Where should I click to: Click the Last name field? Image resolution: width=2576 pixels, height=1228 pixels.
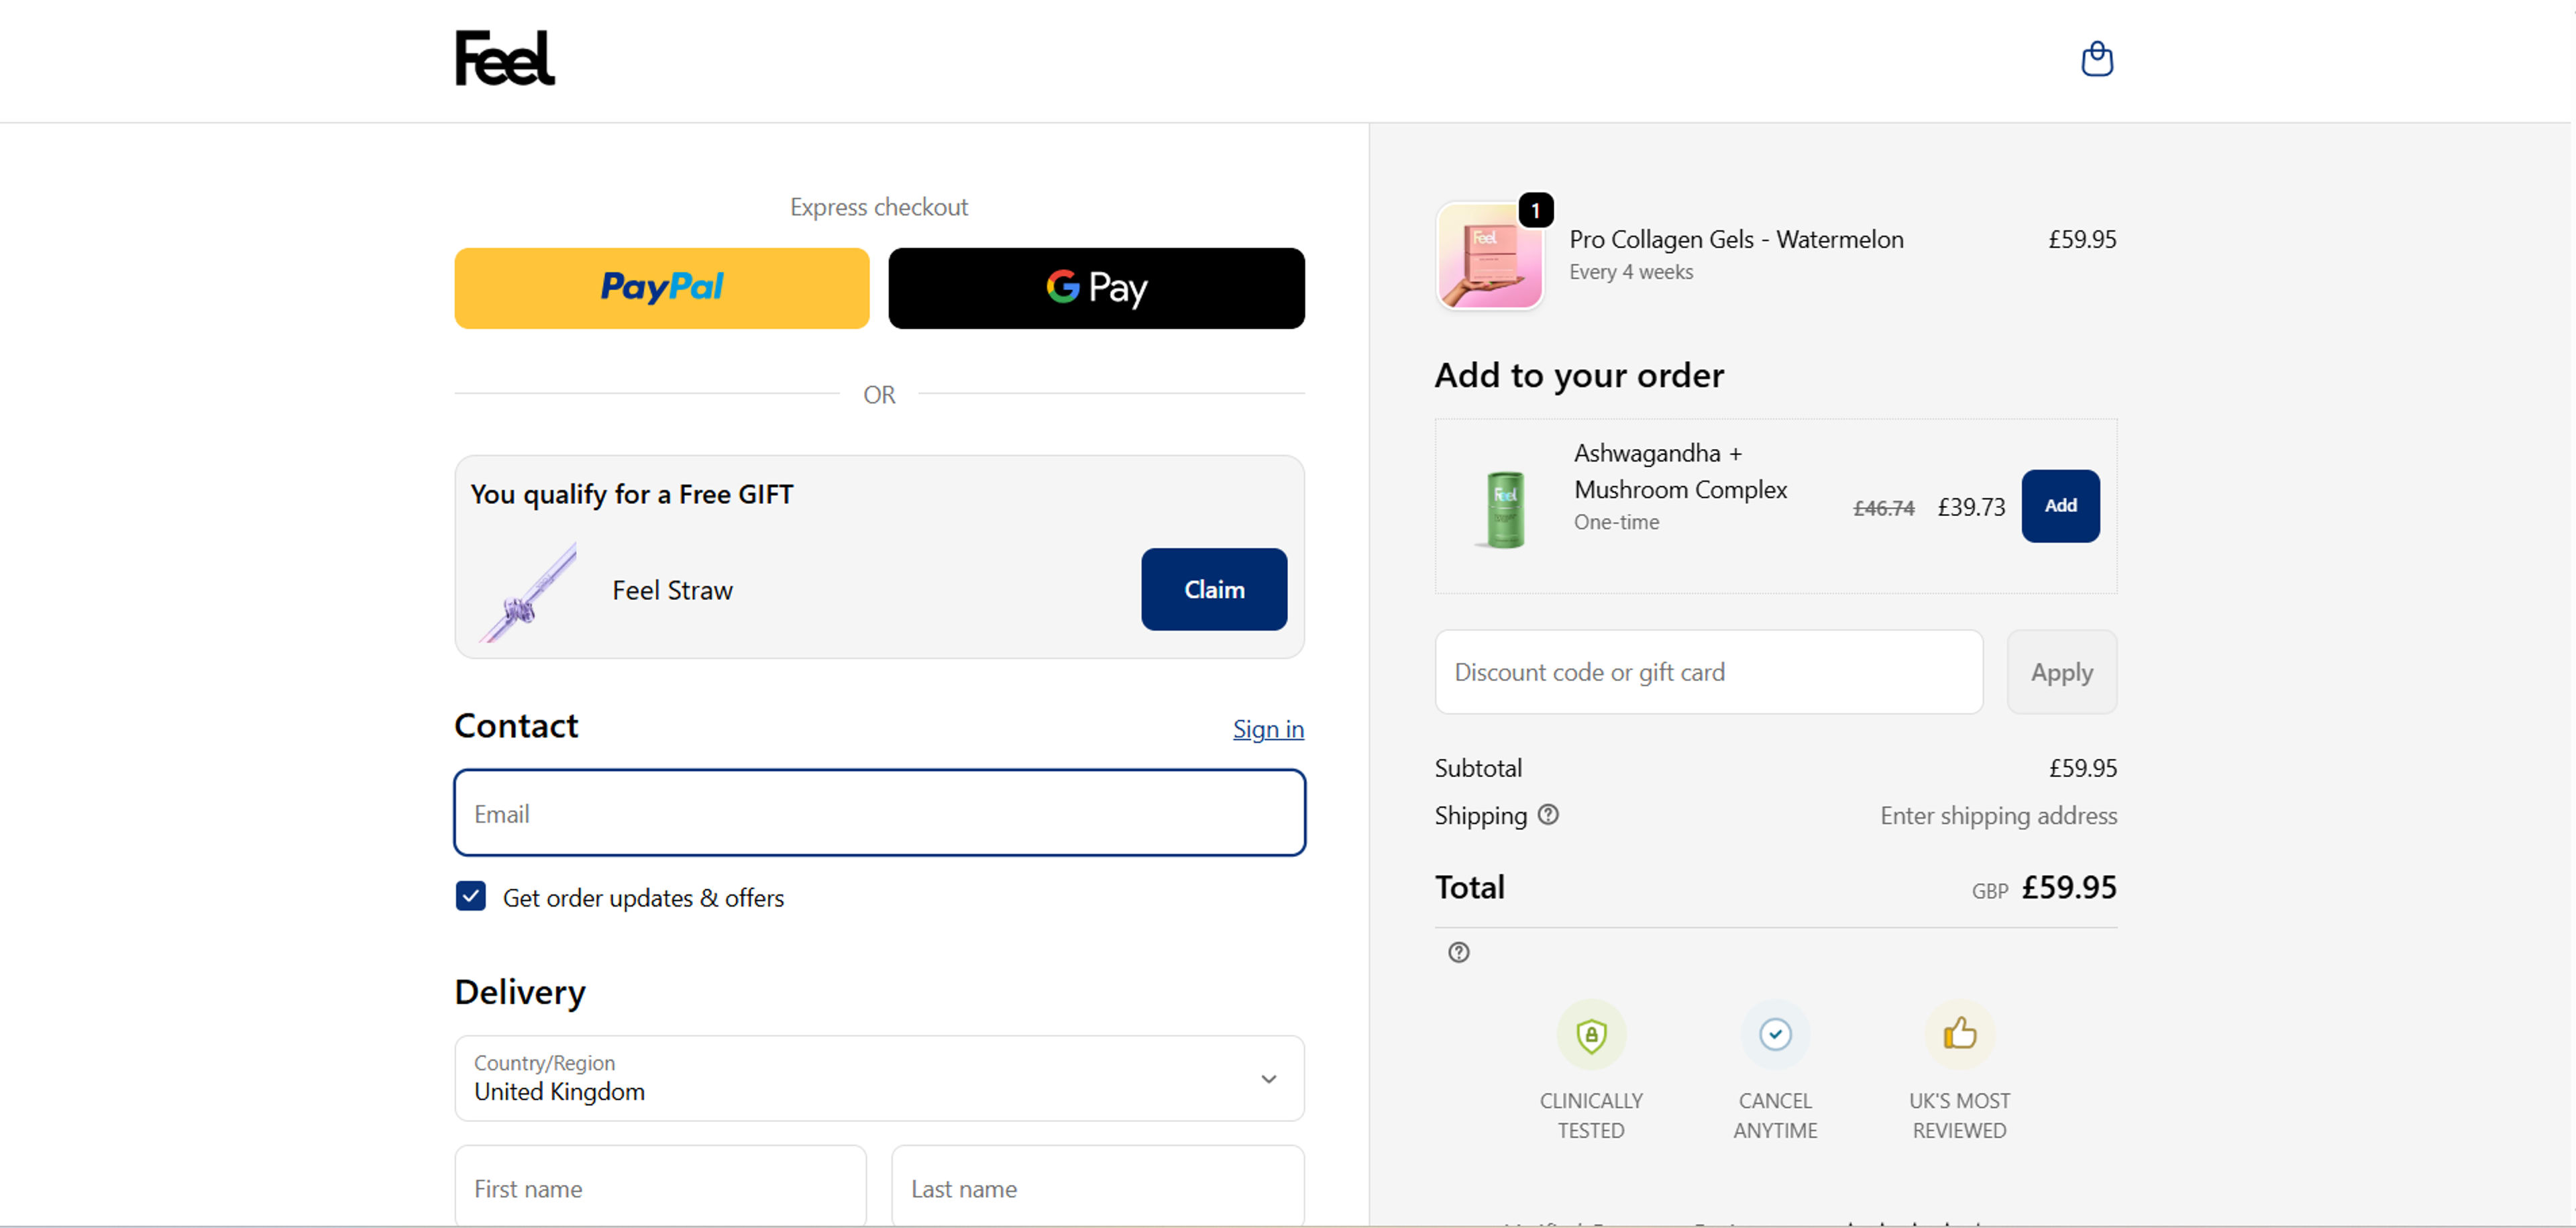[1096, 1188]
